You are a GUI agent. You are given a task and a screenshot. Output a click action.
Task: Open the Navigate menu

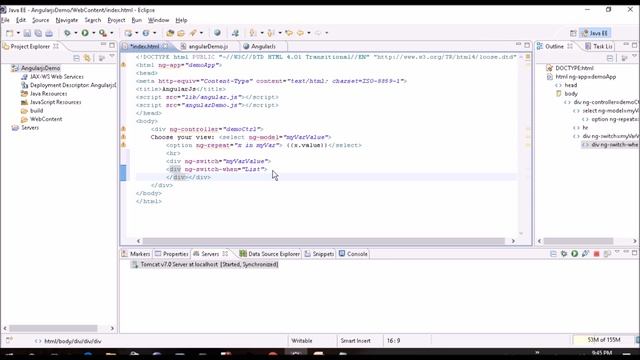point(67,20)
